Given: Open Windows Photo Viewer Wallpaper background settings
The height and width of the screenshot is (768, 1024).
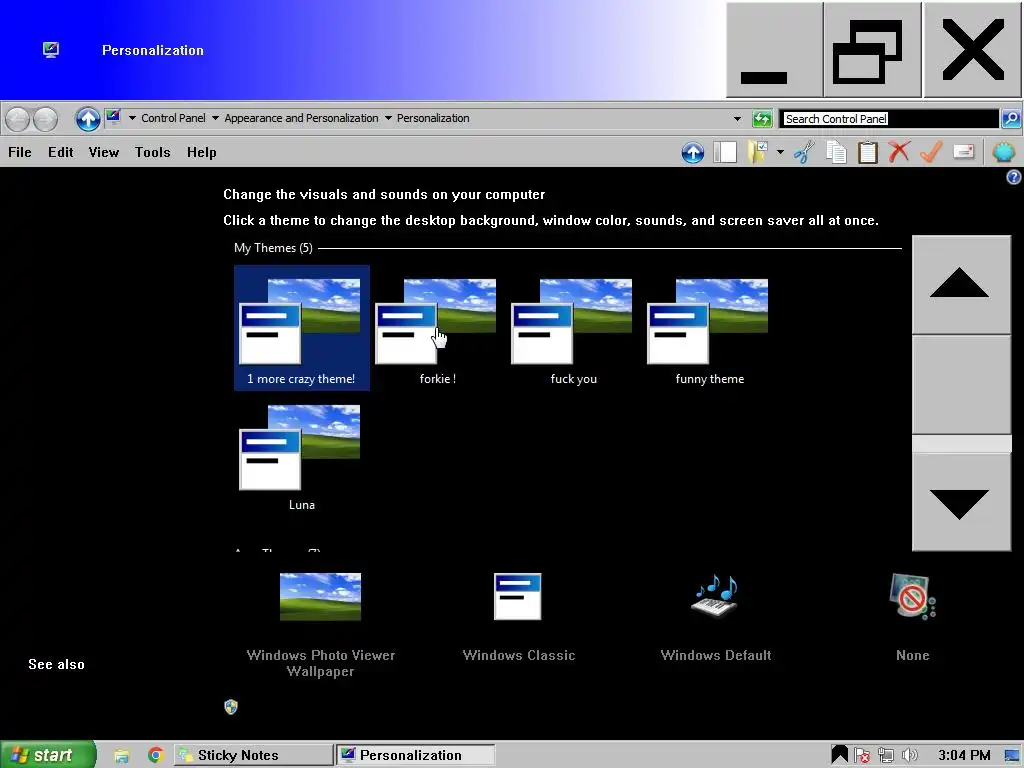Looking at the screenshot, I should tap(320, 626).
